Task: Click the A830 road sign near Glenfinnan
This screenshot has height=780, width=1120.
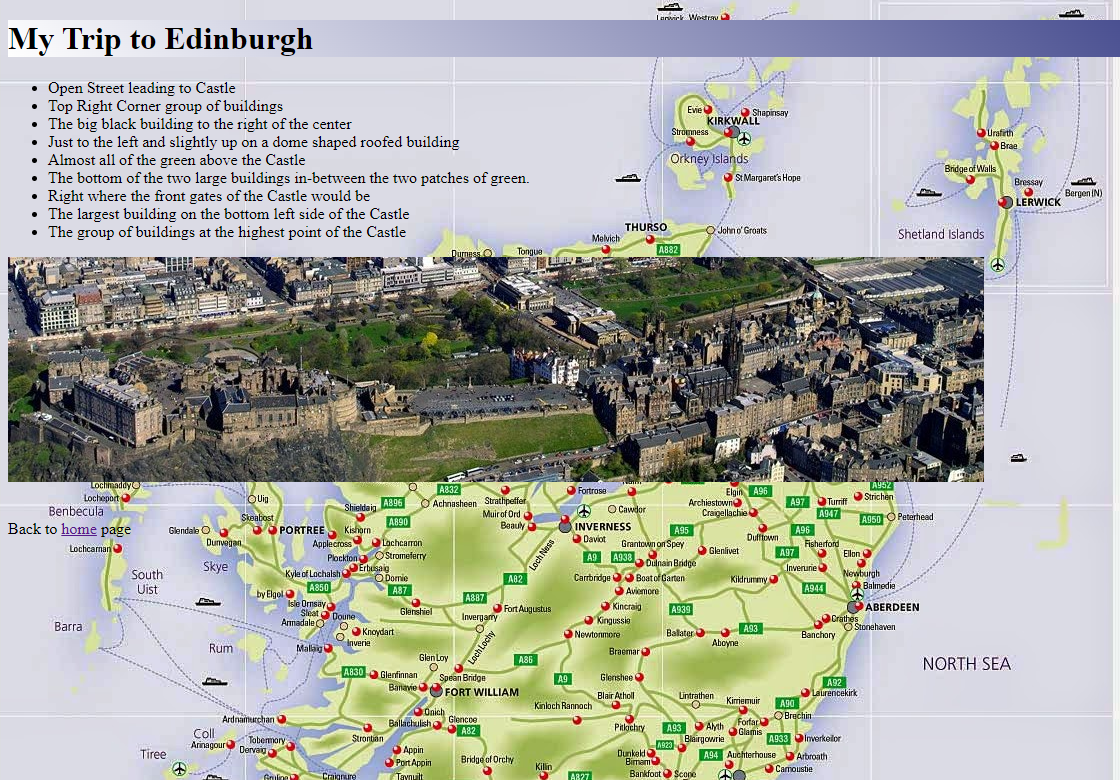Action: click(x=354, y=672)
